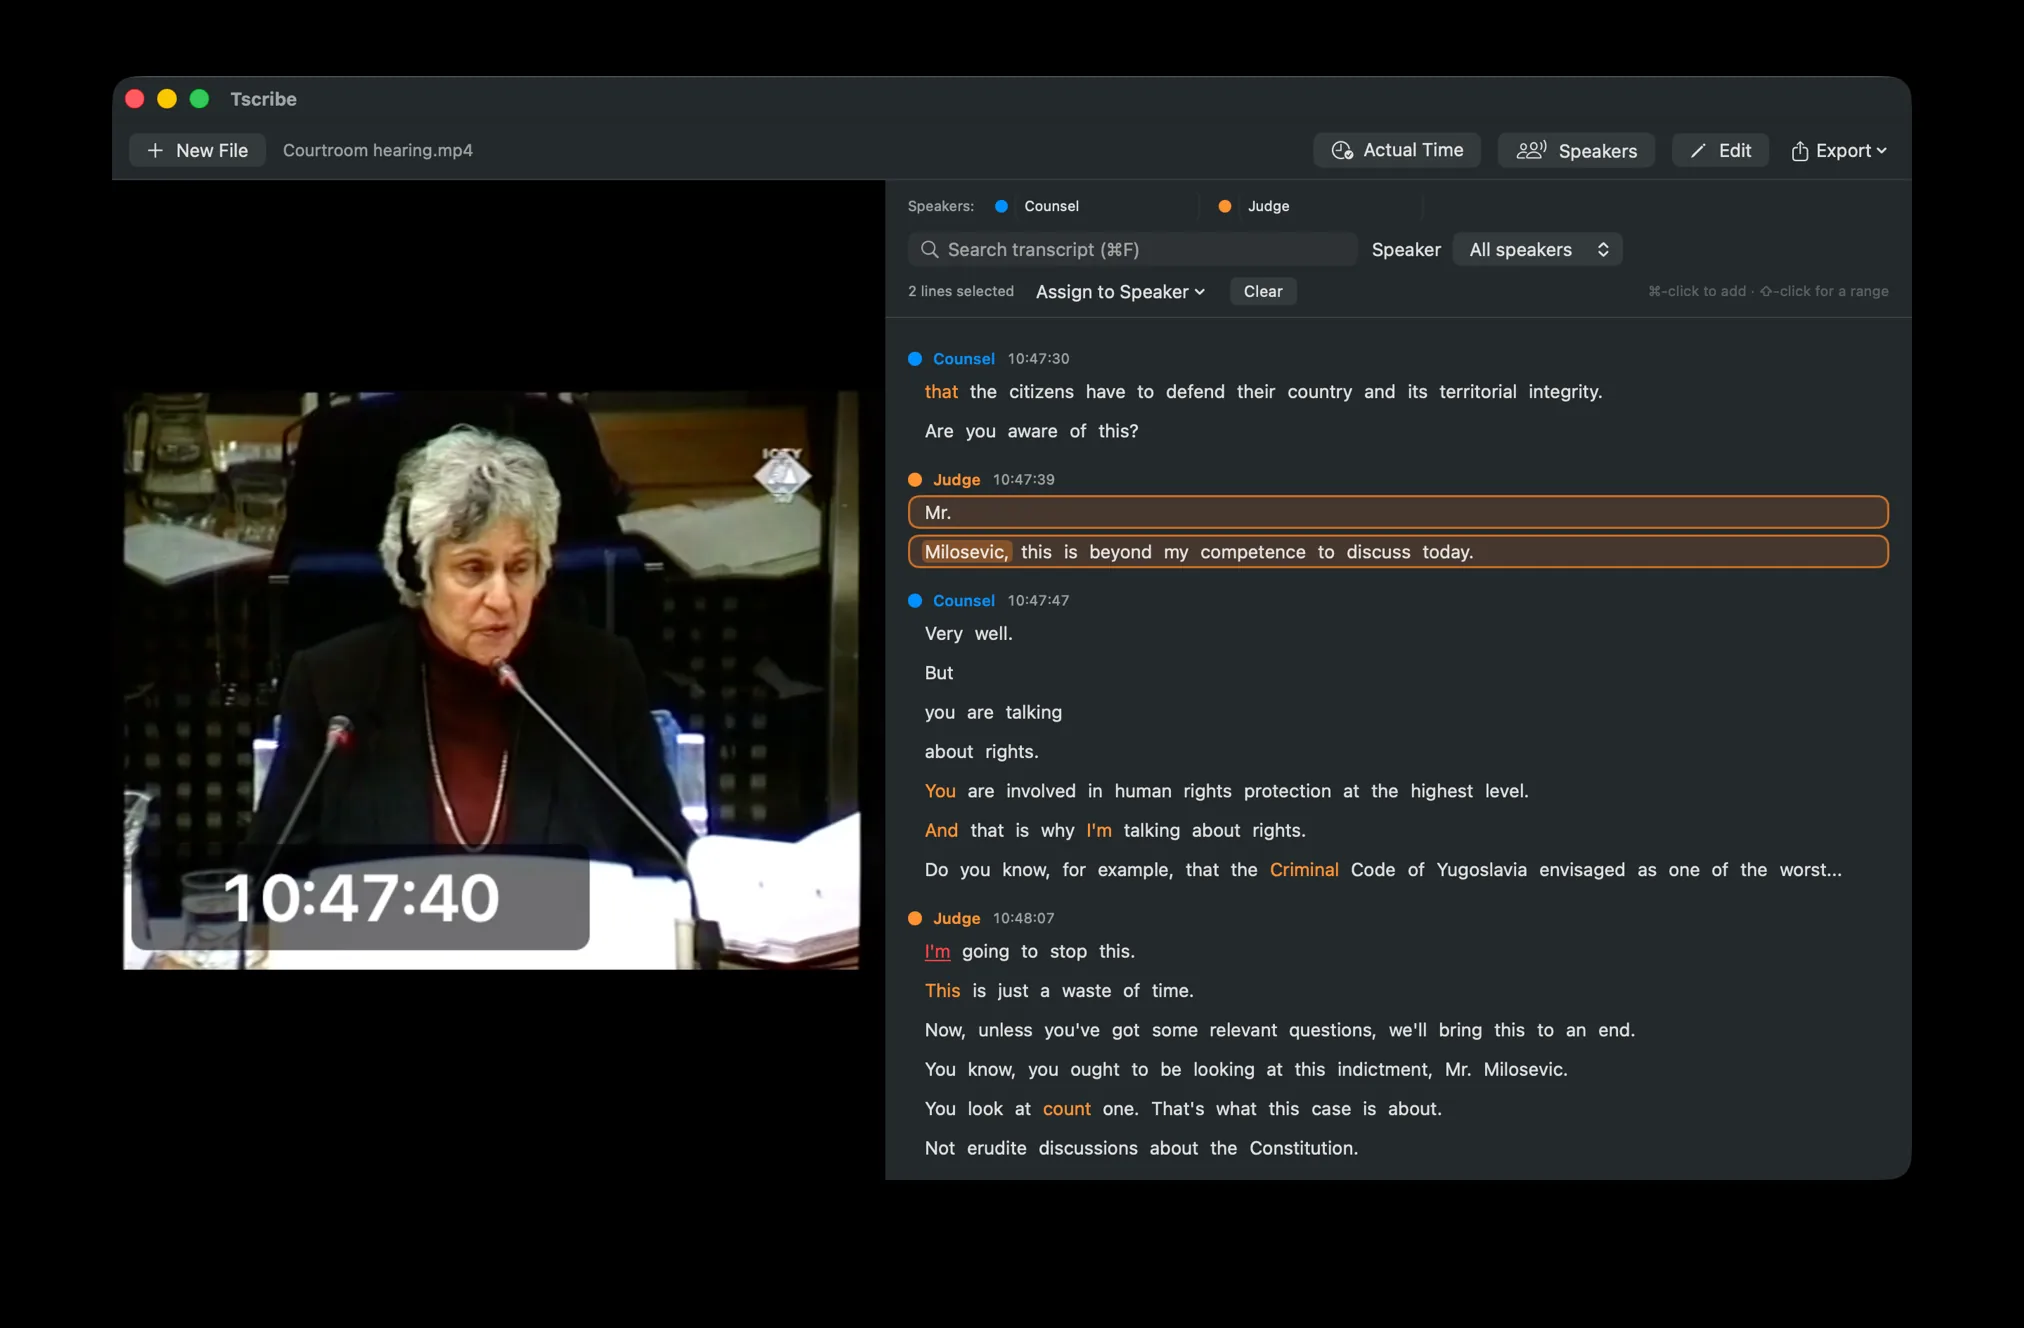Click orange word "that" in first Counsel line
This screenshot has height=1328, width=2024.
point(941,392)
